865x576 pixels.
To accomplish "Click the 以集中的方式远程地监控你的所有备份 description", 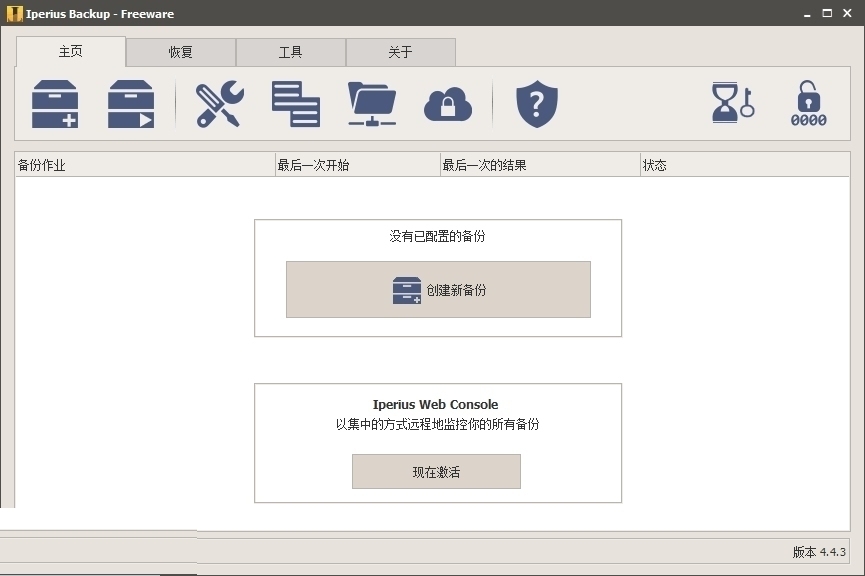I will 437,424.
